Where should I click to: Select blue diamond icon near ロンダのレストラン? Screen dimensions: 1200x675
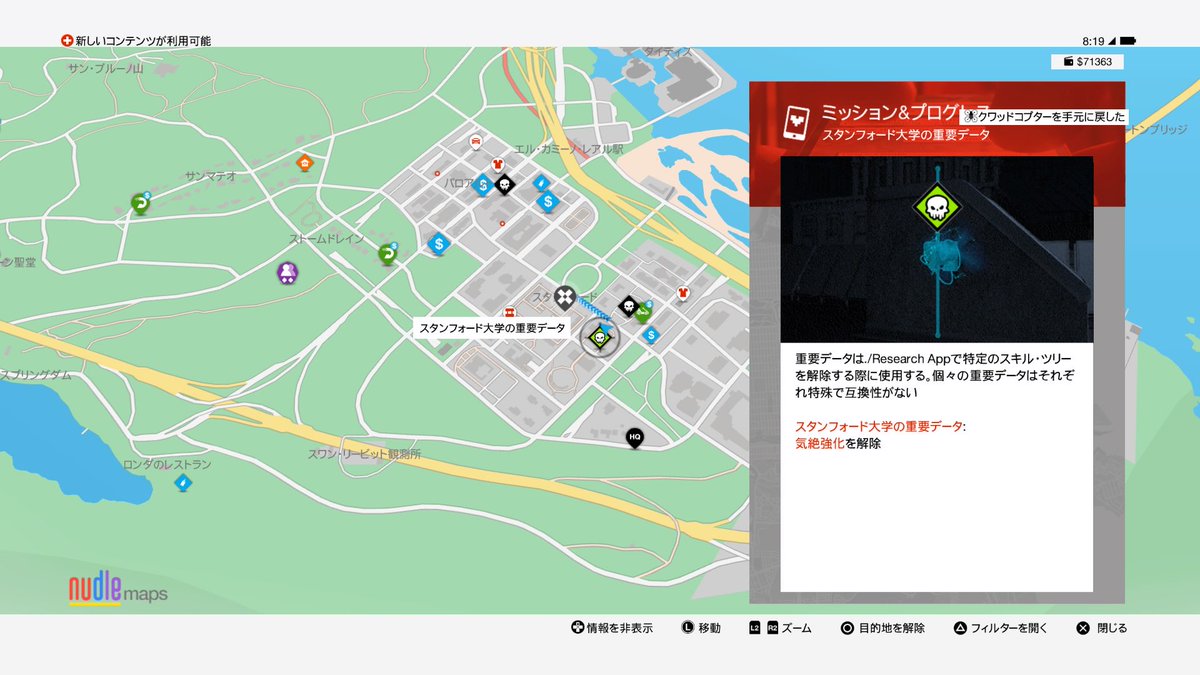pyautogui.click(x=182, y=484)
